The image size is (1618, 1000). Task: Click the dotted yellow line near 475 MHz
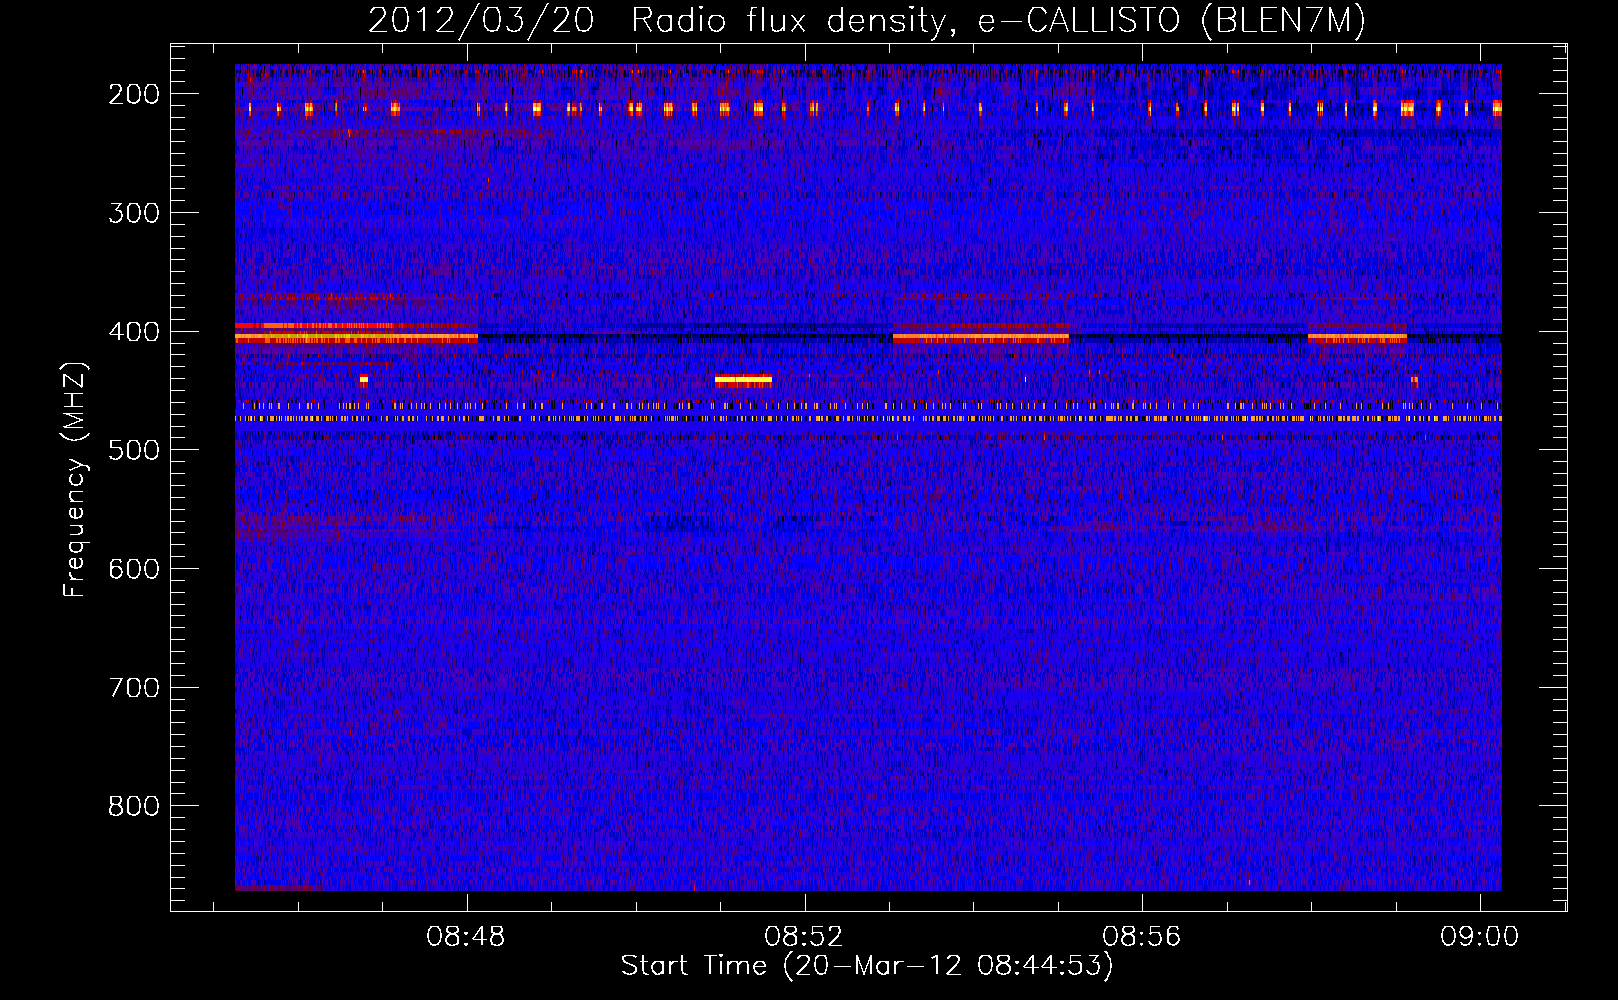868,419
